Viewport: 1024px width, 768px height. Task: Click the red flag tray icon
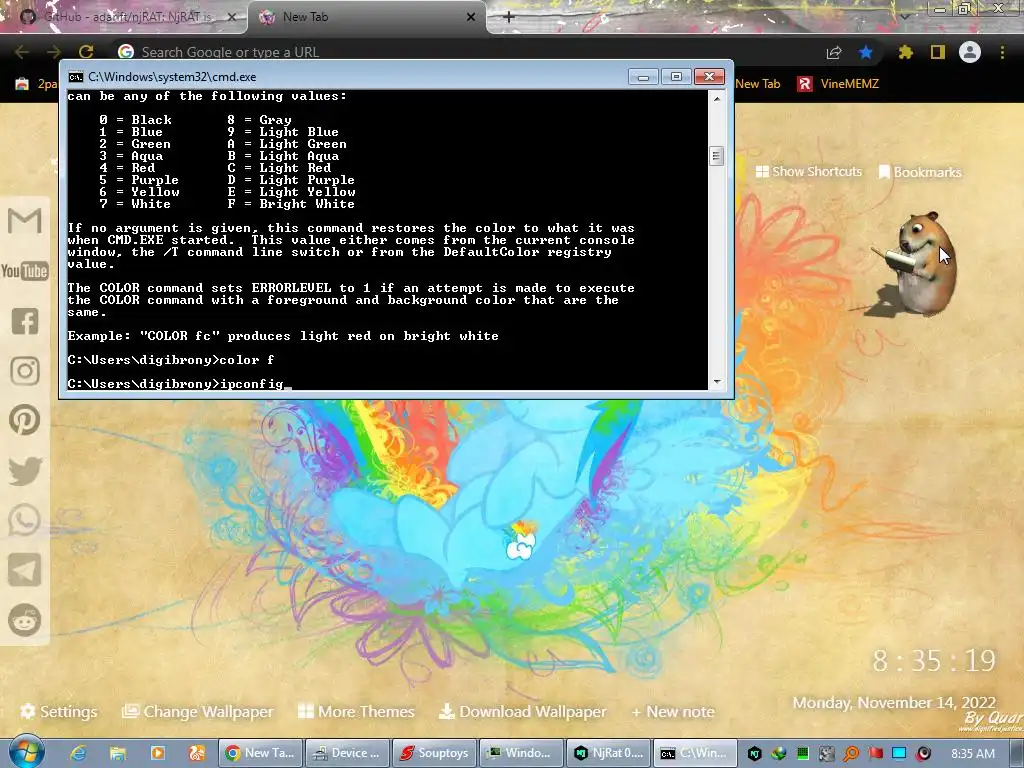pos(875,753)
